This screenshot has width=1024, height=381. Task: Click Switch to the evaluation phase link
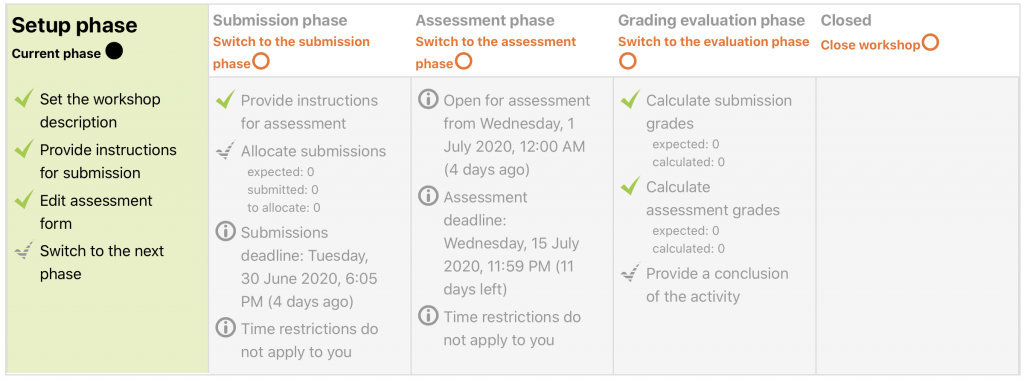[x=714, y=42]
